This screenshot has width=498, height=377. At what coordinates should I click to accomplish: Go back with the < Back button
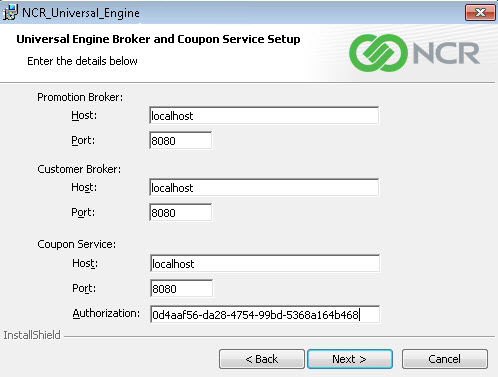point(262,359)
